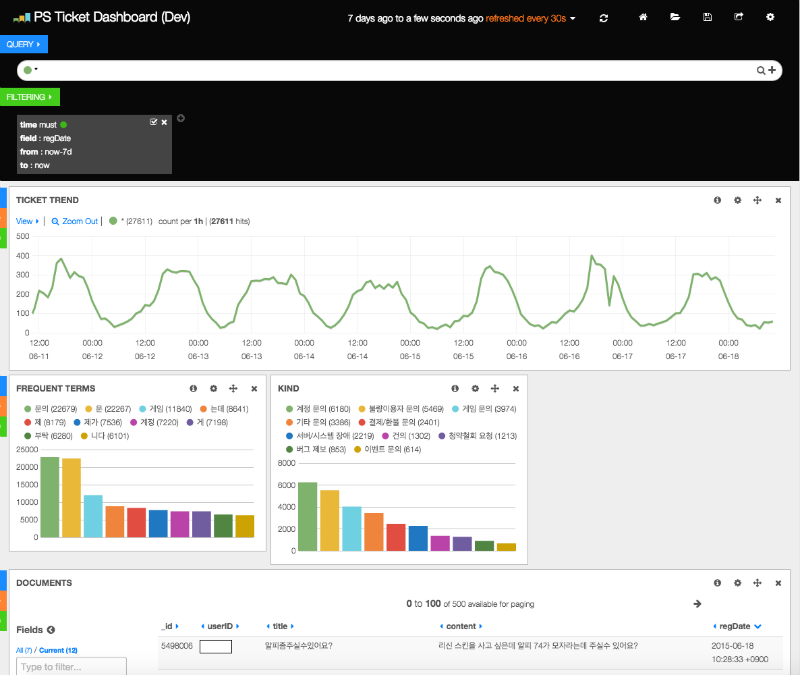Toggle the green query color dot
This screenshot has height=675, width=800.
tap(28, 70)
